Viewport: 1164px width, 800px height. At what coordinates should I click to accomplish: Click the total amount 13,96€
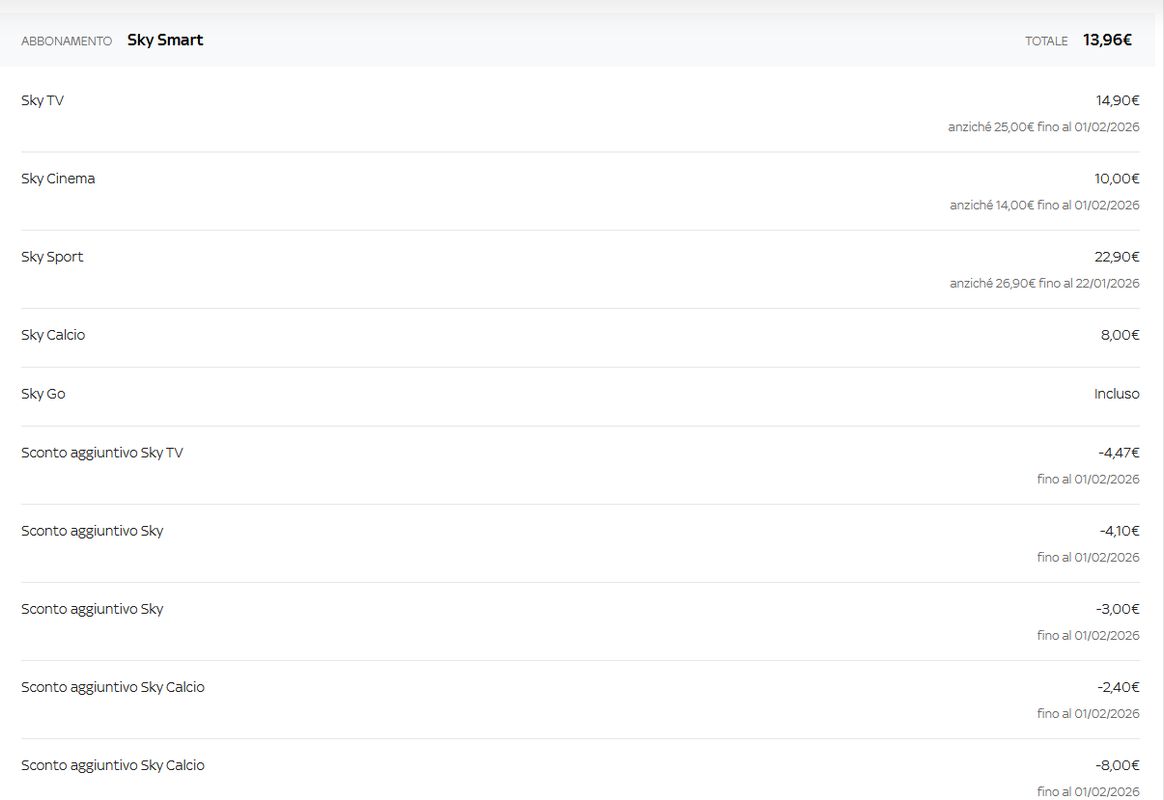pos(1107,40)
